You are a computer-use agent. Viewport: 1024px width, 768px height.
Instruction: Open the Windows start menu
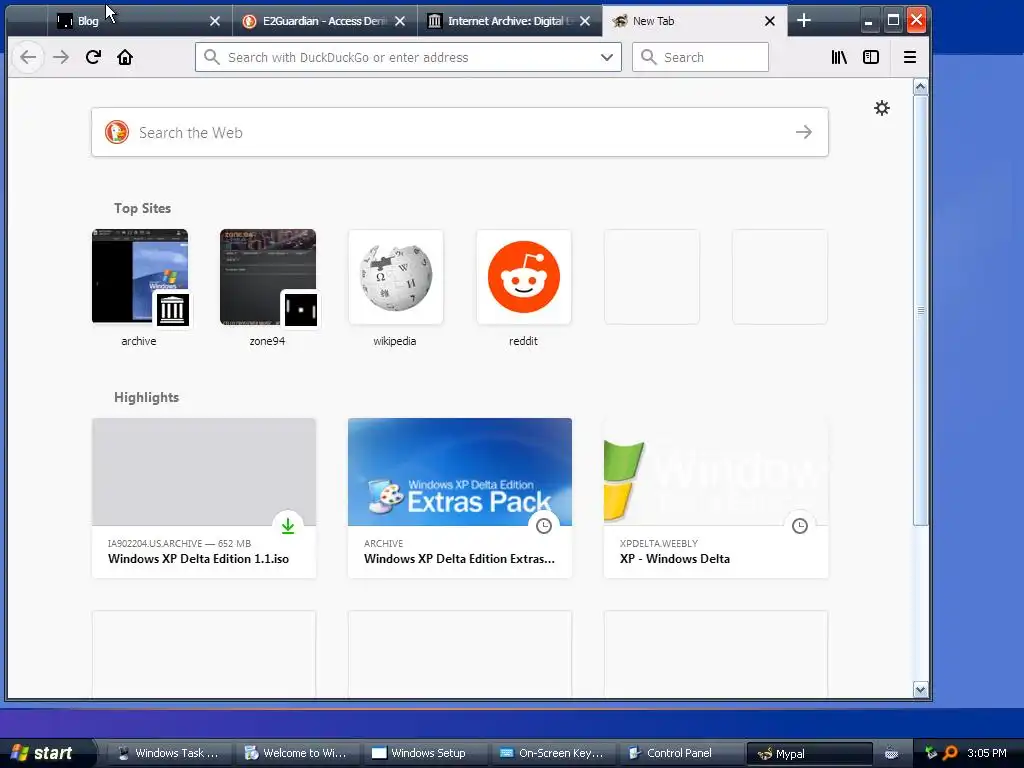coord(46,753)
